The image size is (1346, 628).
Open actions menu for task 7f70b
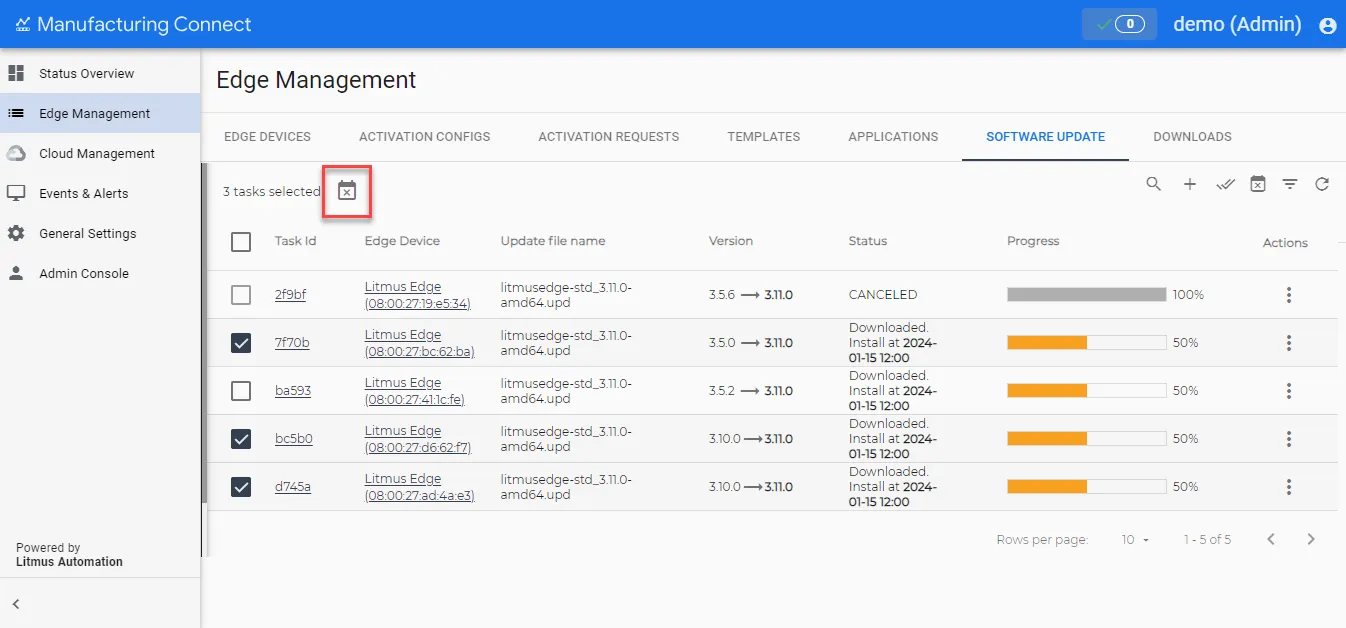1289,343
